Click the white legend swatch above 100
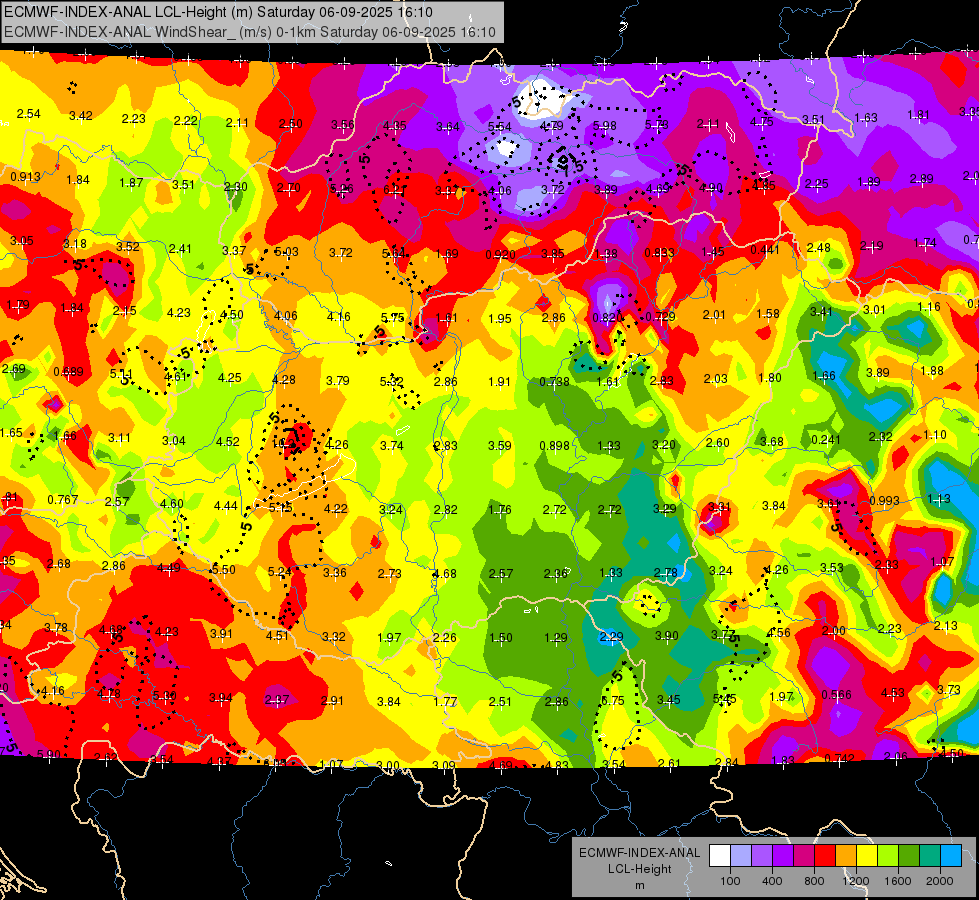Screen dimensions: 979x900 (x=719, y=856)
